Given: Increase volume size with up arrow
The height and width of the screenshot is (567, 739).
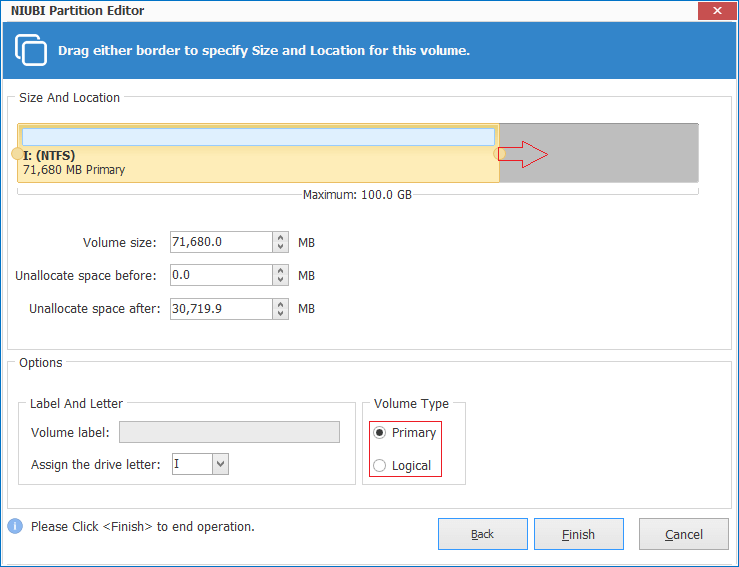Looking at the screenshot, I should pos(281,237).
